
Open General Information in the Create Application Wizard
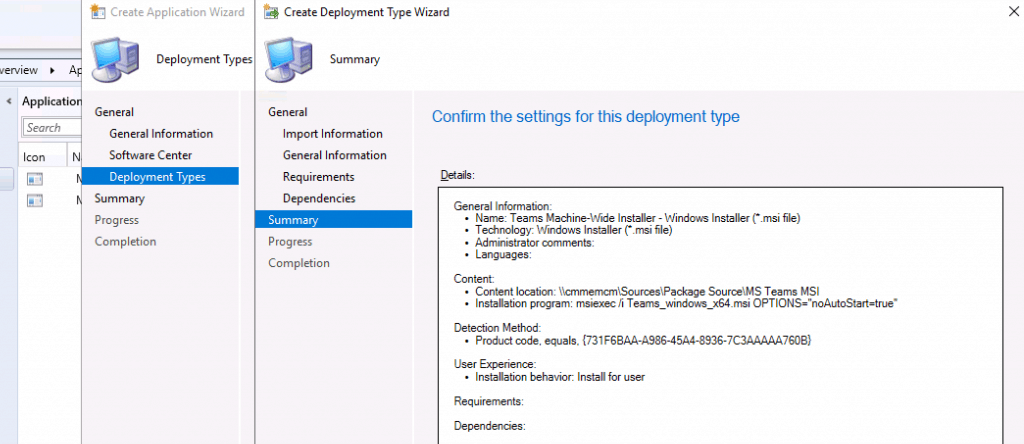161,133
